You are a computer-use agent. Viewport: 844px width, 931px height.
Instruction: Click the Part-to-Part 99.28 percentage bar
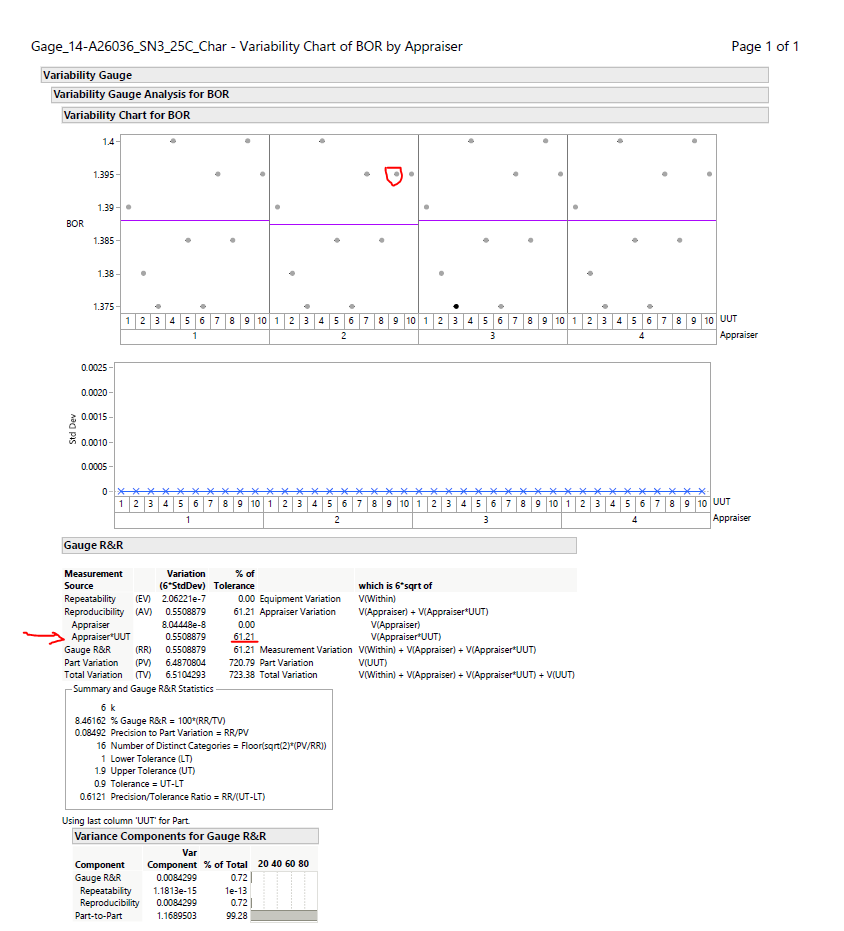pyautogui.click(x=283, y=915)
